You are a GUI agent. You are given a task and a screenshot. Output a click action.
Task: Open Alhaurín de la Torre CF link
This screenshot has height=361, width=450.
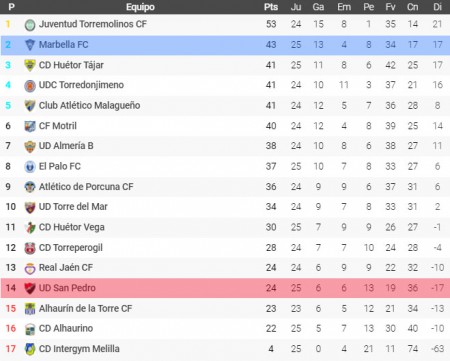(x=85, y=308)
